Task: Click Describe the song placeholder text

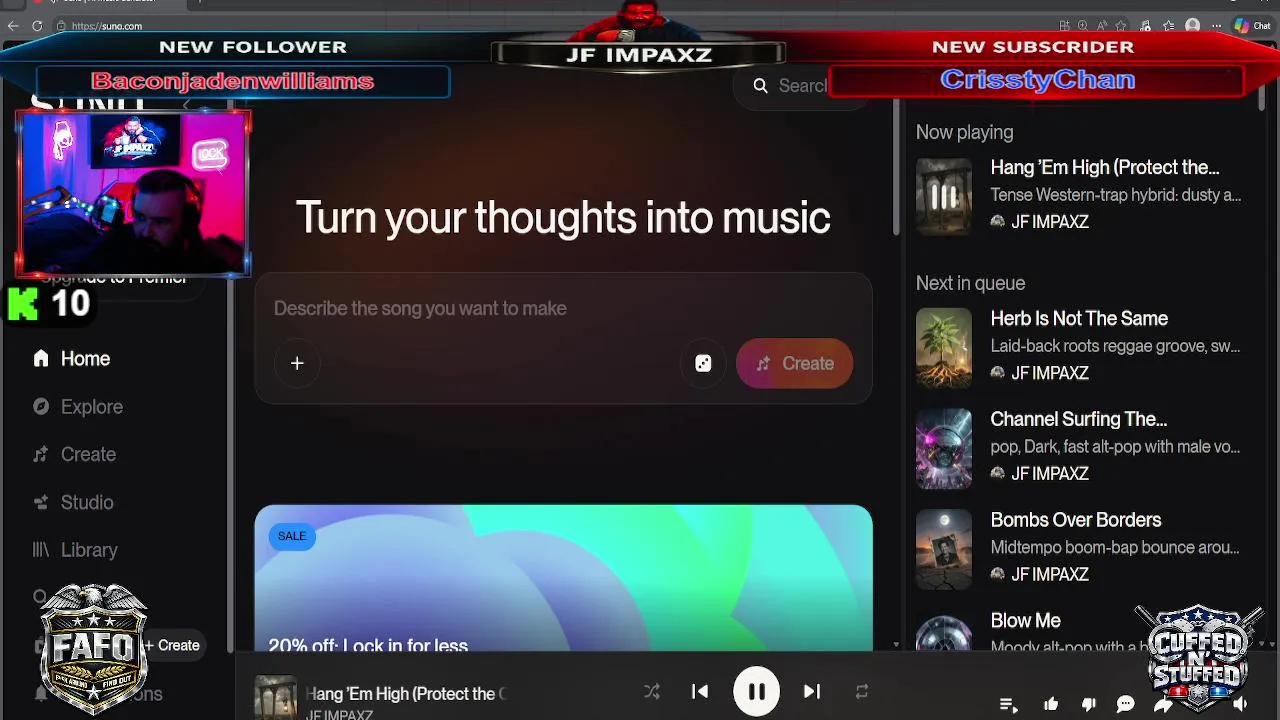Action: click(420, 309)
